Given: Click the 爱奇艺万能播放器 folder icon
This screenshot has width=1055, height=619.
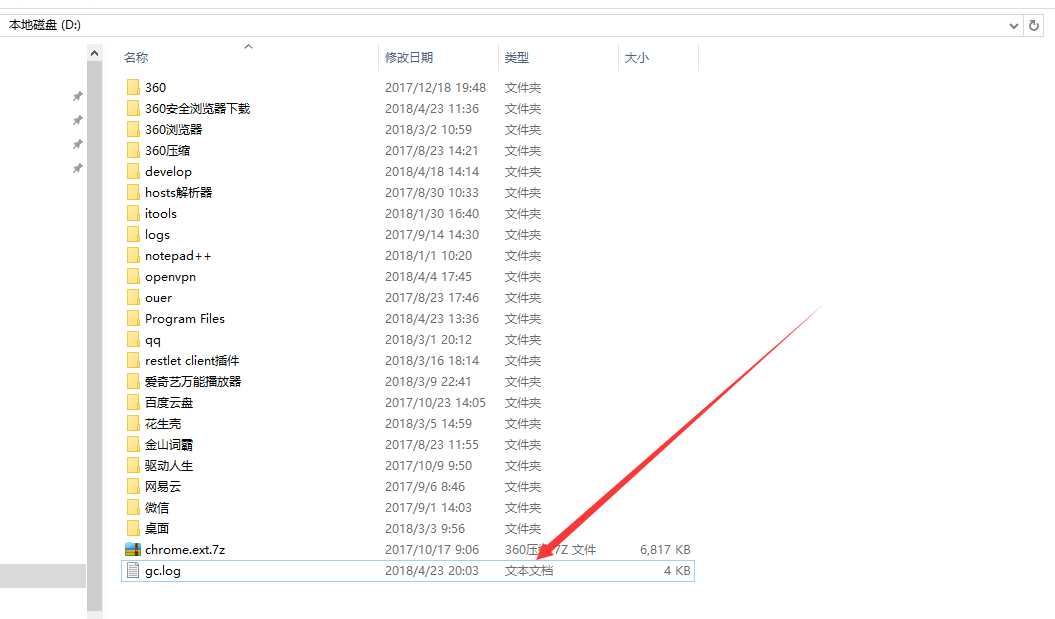Looking at the screenshot, I should [x=133, y=381].
